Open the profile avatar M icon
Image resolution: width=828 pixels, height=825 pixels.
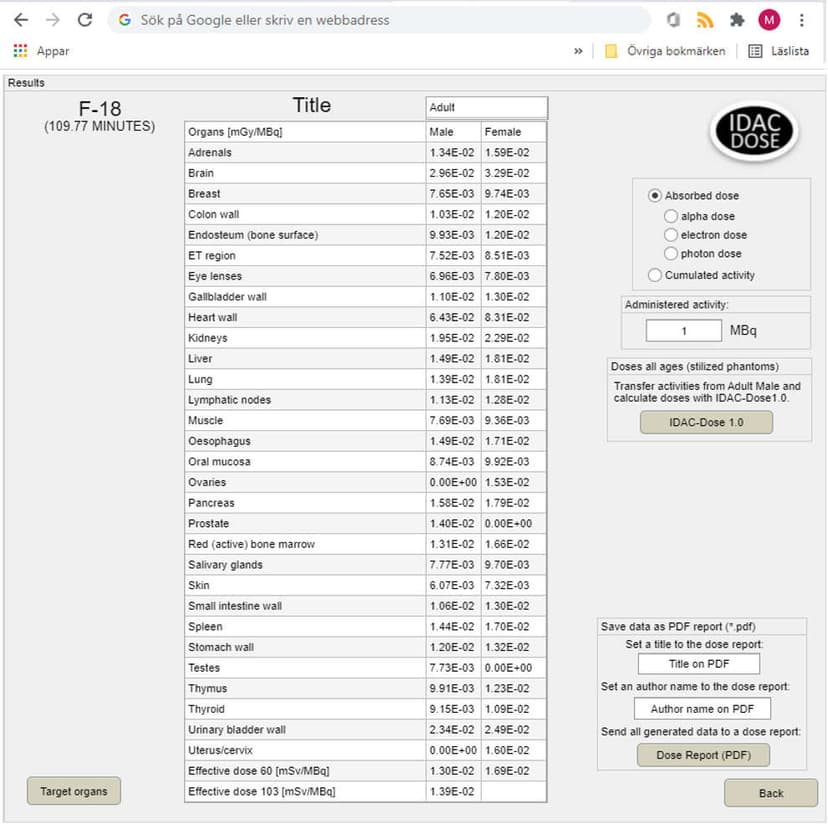tap(769, 20)
